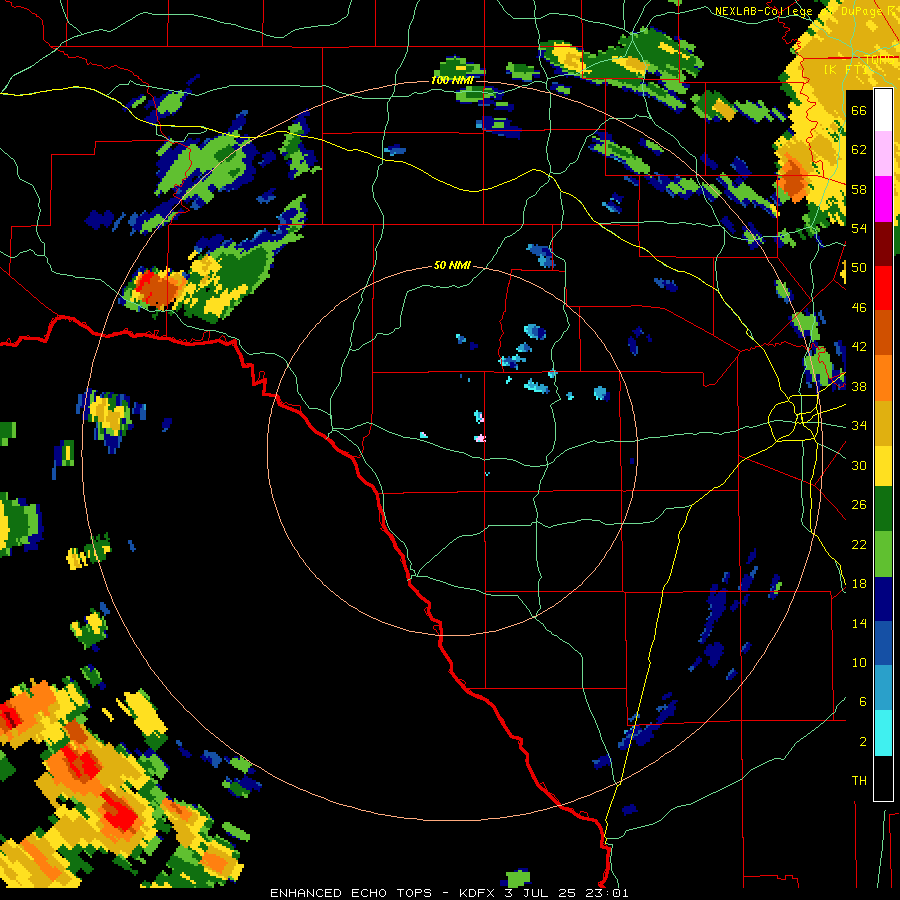The height and width of the screenshot is (900, 900).
Task: Pick the navy legend swatch near 18
Action: (x=883, y=599)
